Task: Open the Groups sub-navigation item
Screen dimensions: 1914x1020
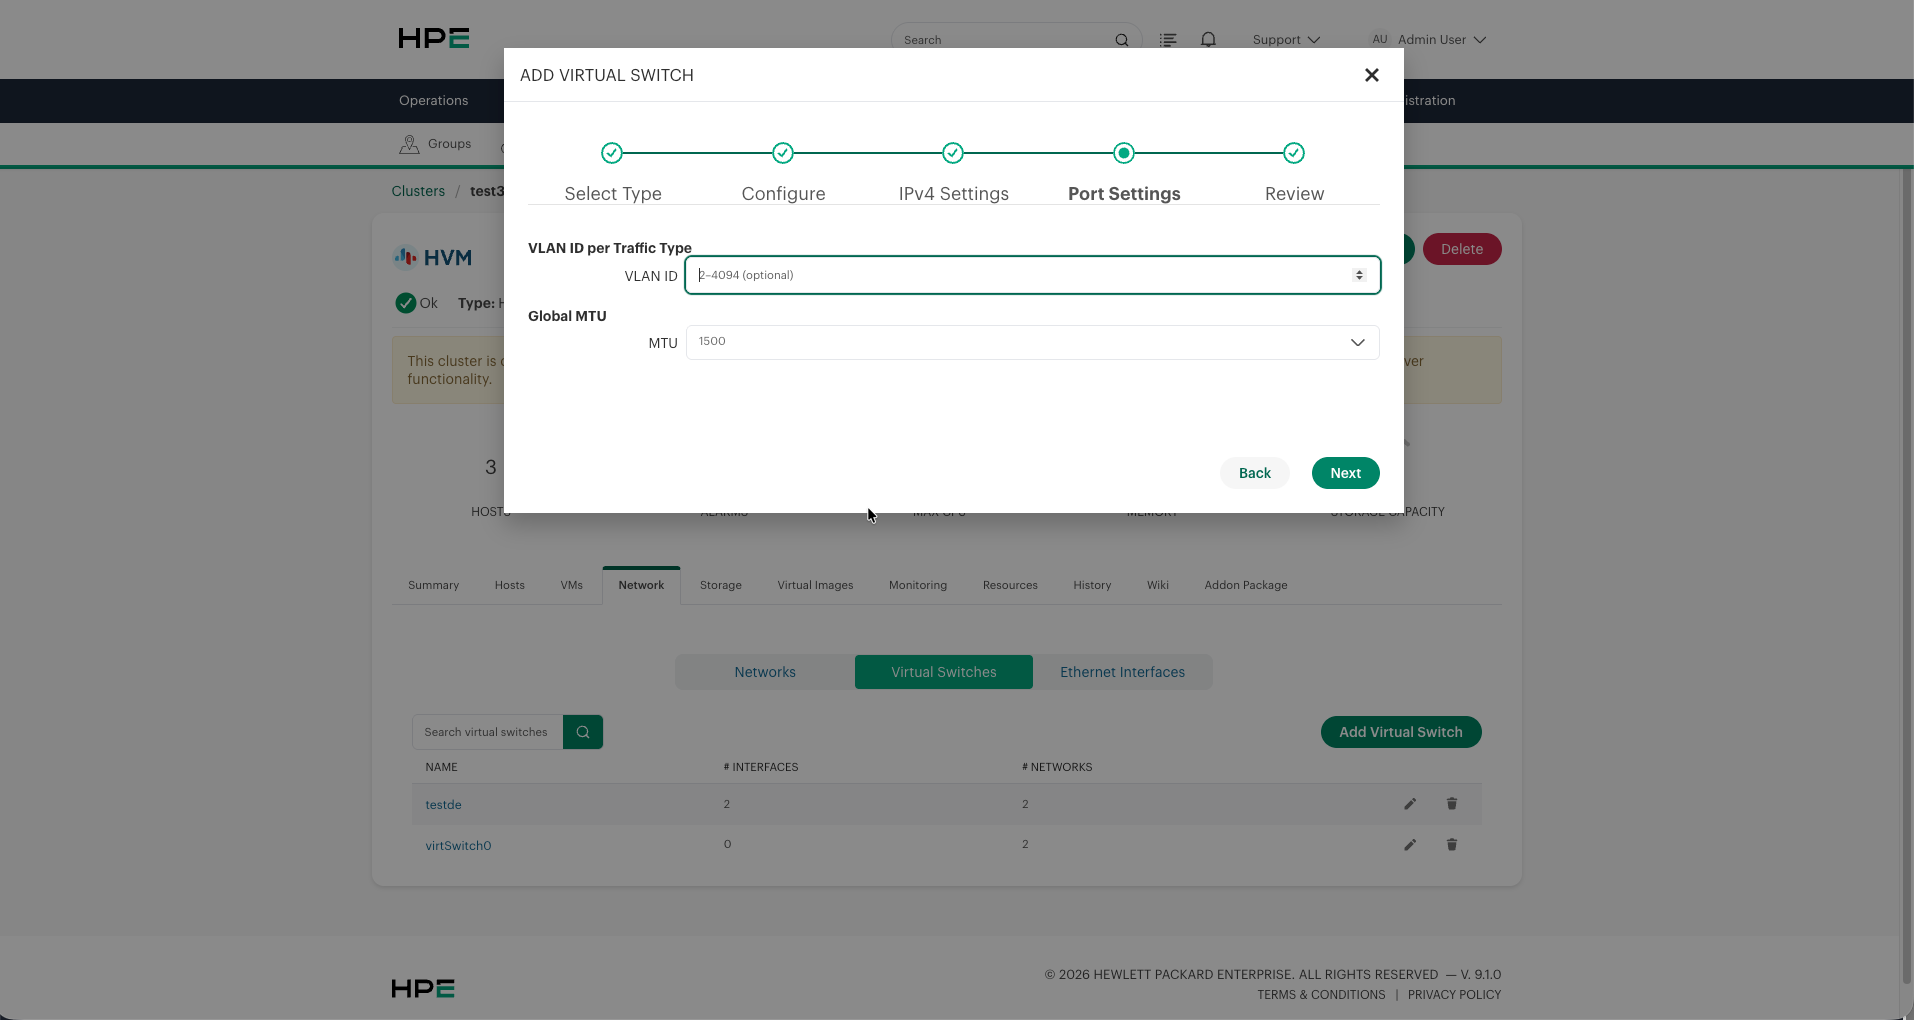Action: click(x=435, y=144)
